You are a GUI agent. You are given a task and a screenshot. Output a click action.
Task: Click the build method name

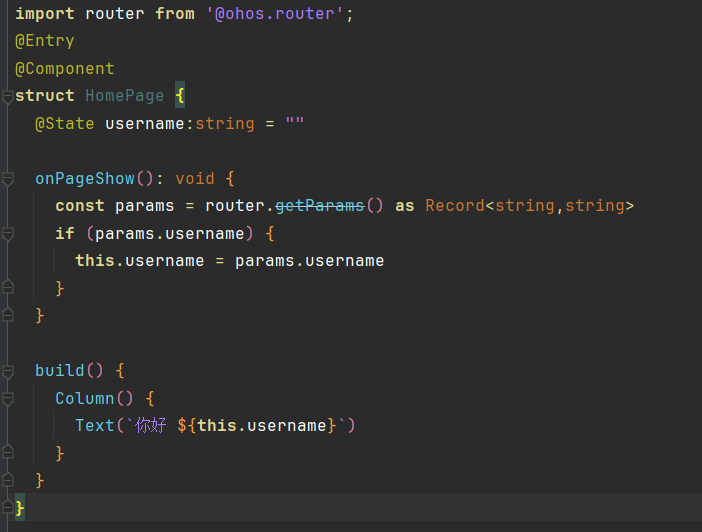pyautogui.click(x=60, y=371)
